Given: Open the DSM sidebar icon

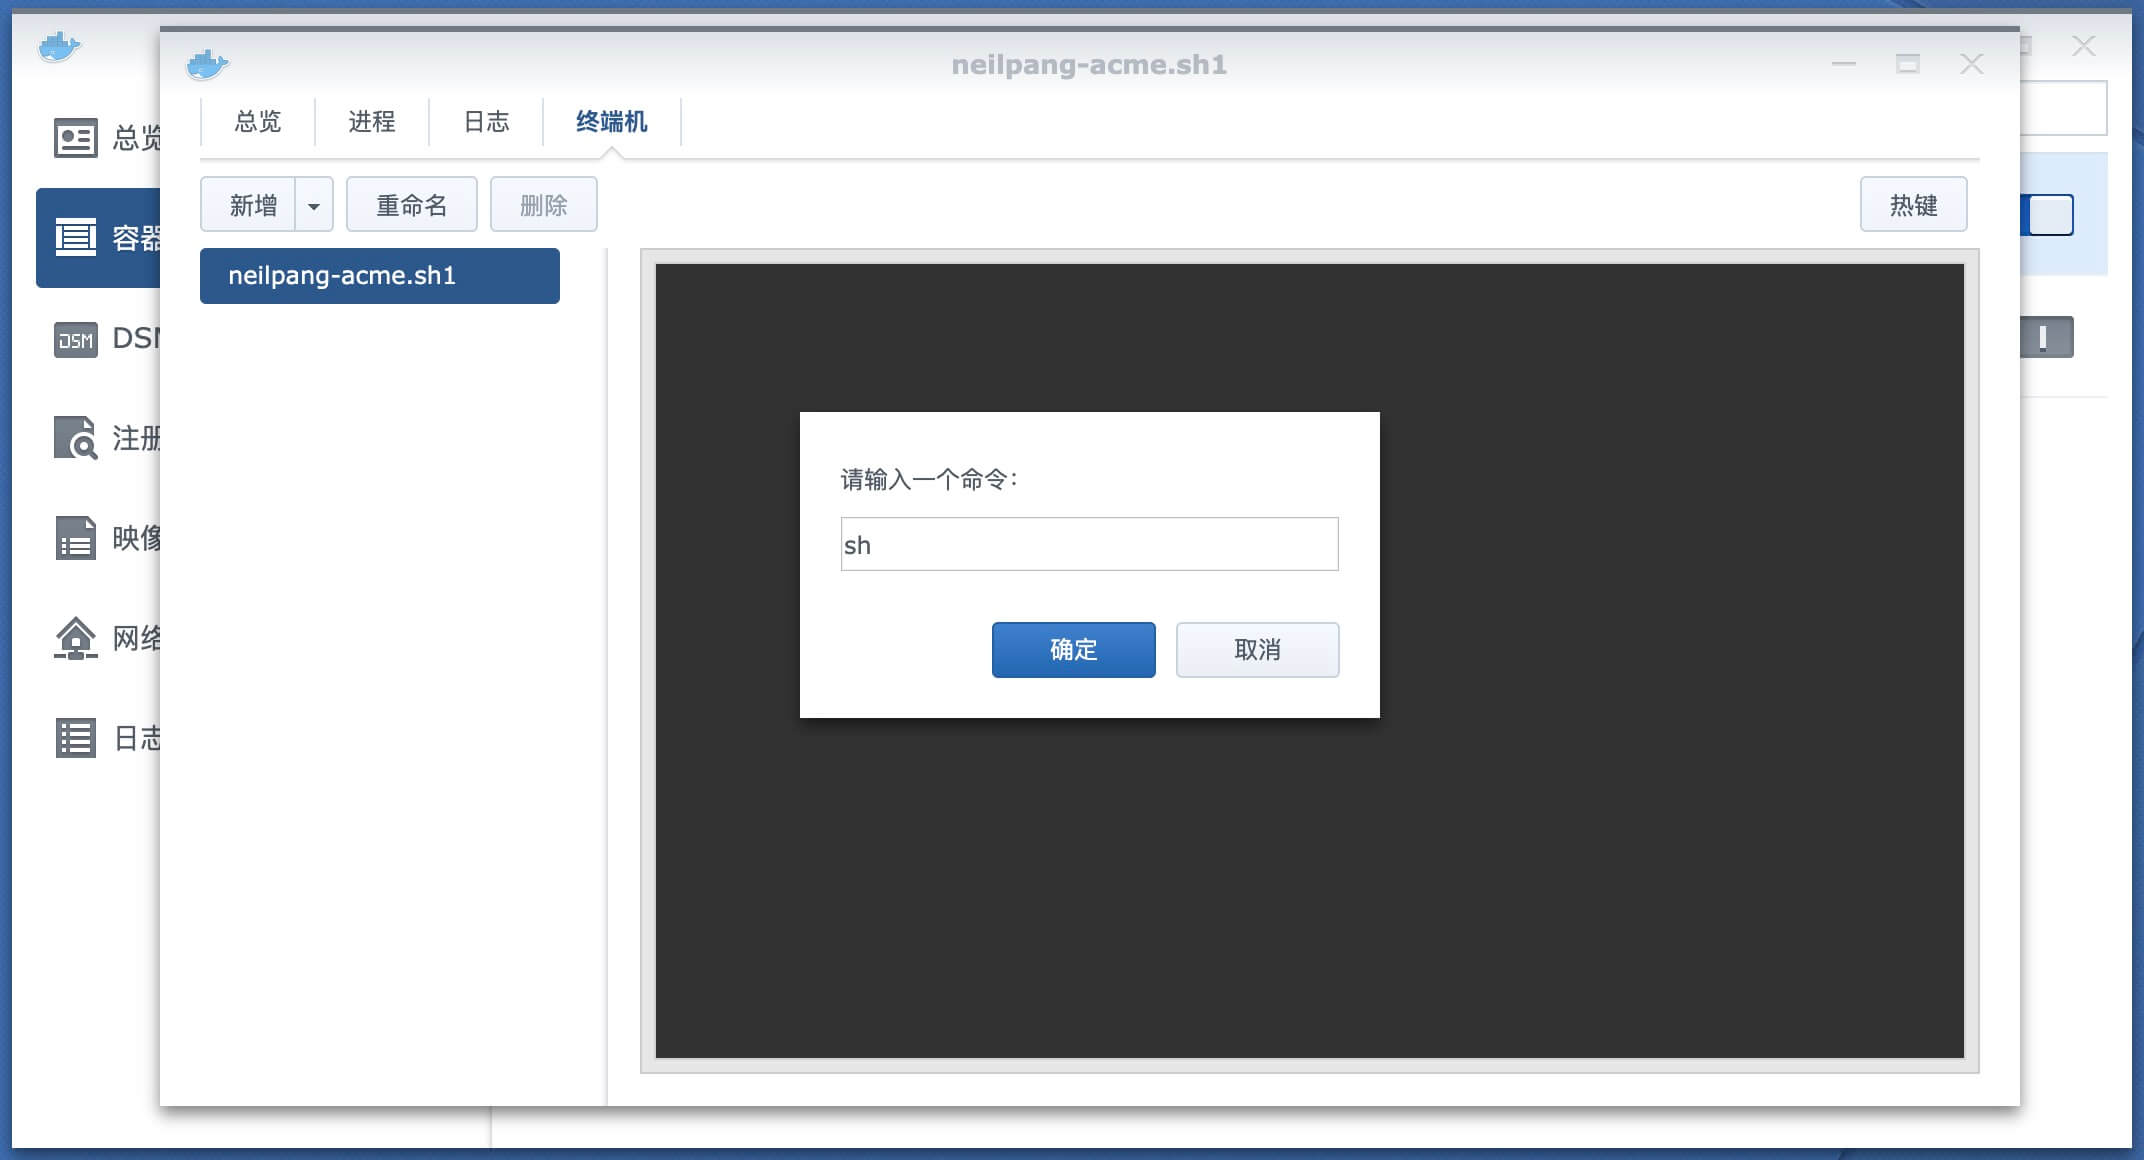Looking at the screenshot, I should pos(75,340).
